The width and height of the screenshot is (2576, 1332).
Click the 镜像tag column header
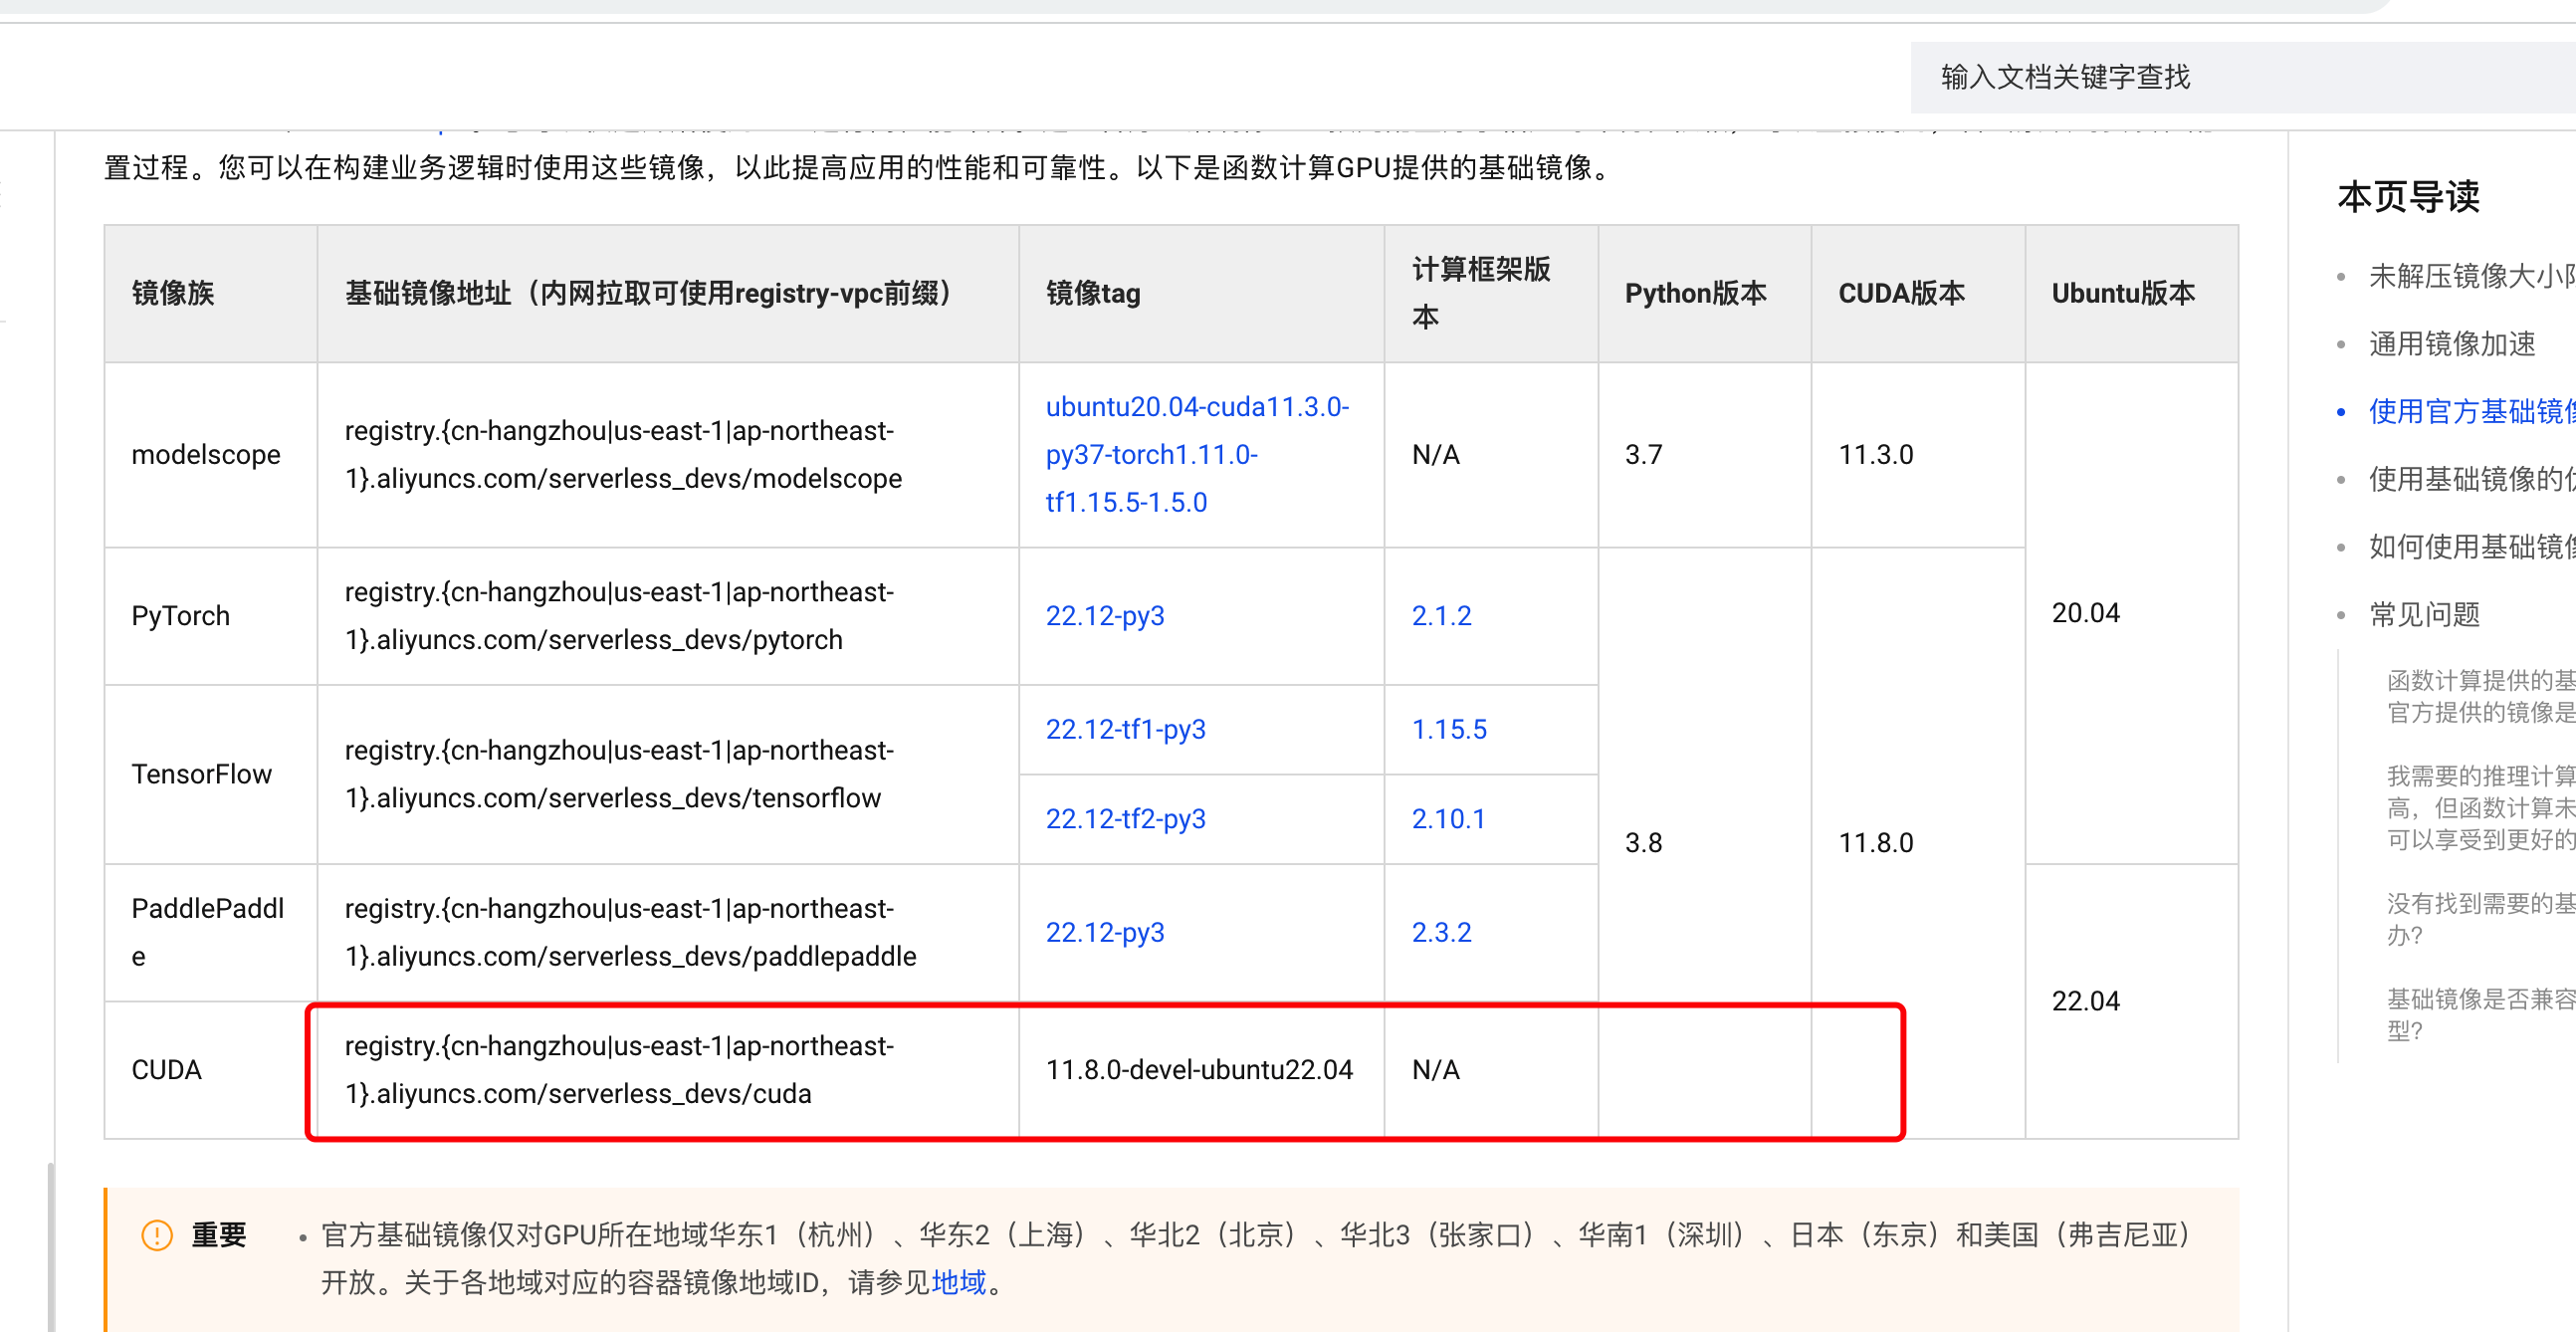tap(1201, 293)
